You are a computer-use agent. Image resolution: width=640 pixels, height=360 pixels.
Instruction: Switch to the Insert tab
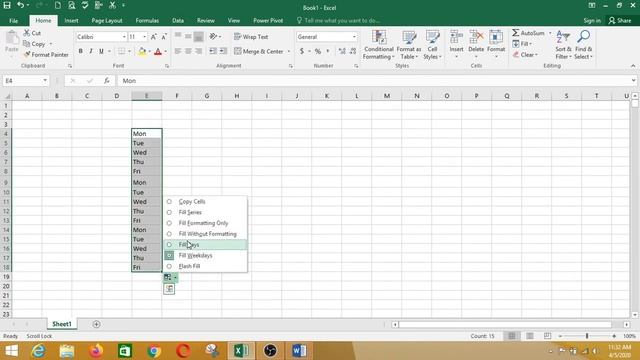(71, 20)
